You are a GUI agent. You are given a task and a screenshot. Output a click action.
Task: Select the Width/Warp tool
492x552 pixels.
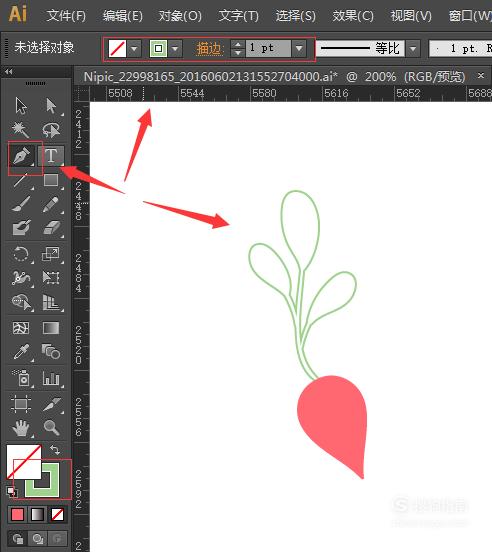pyautogui.click(x=21, y=278)
